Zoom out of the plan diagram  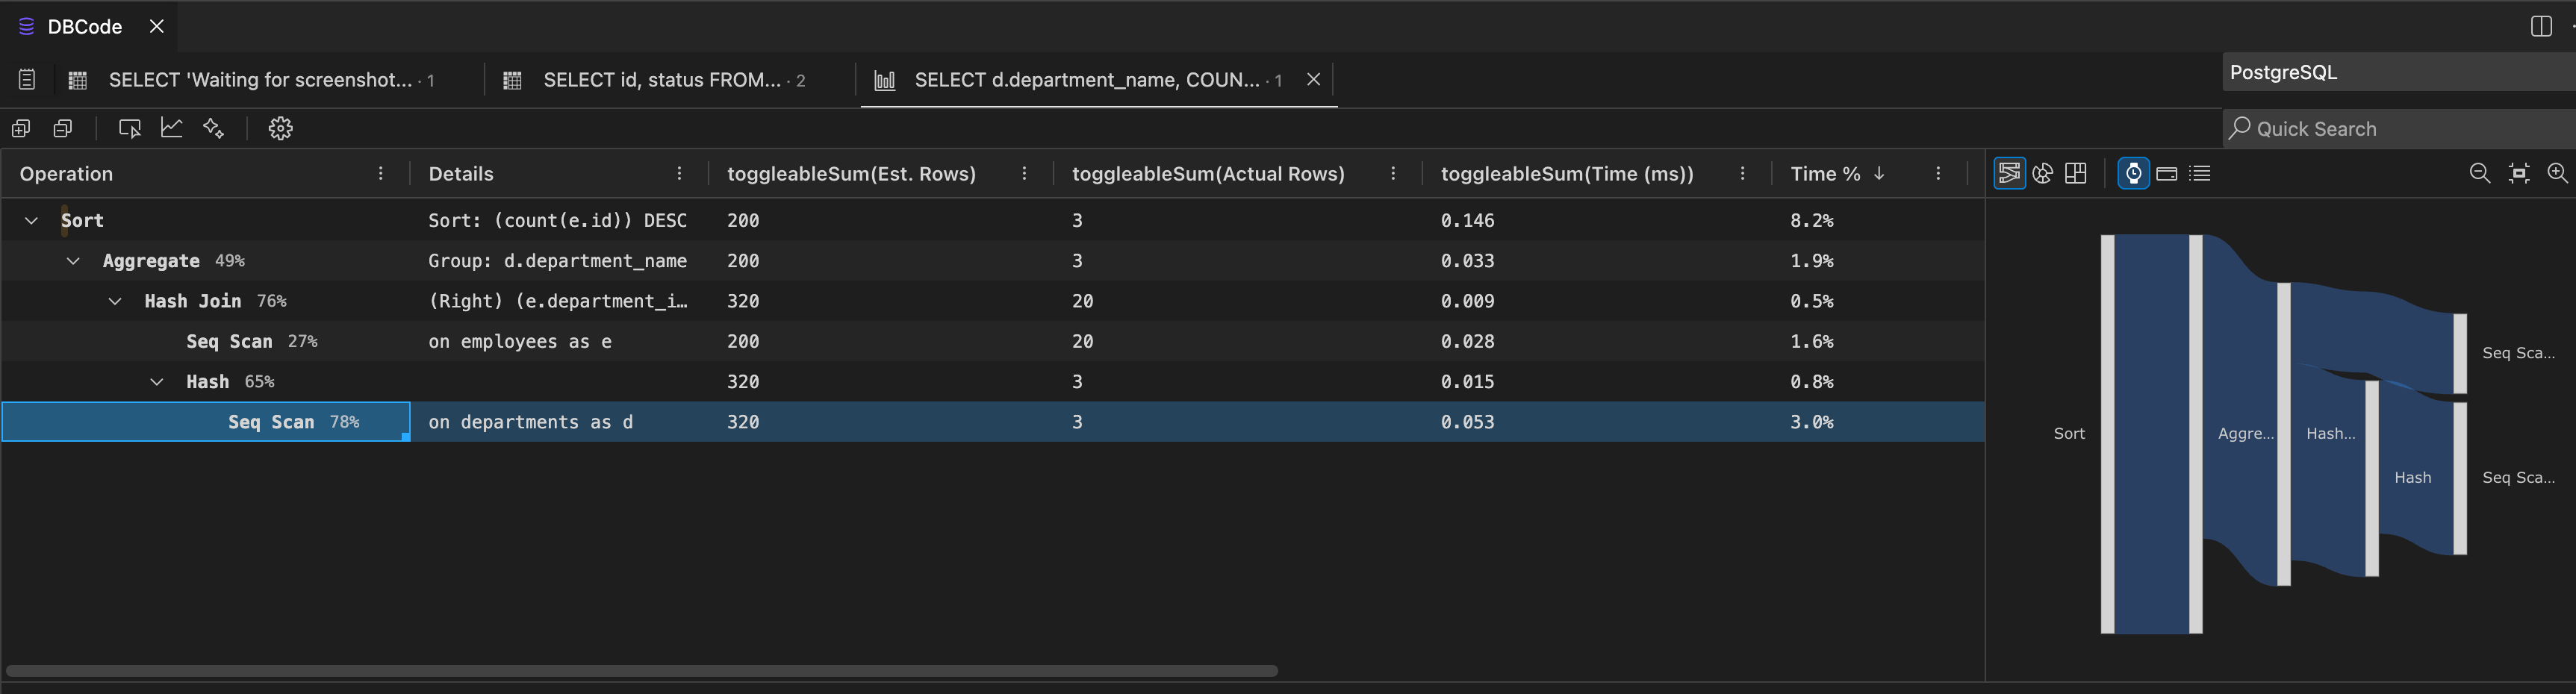pos(2480,173)
